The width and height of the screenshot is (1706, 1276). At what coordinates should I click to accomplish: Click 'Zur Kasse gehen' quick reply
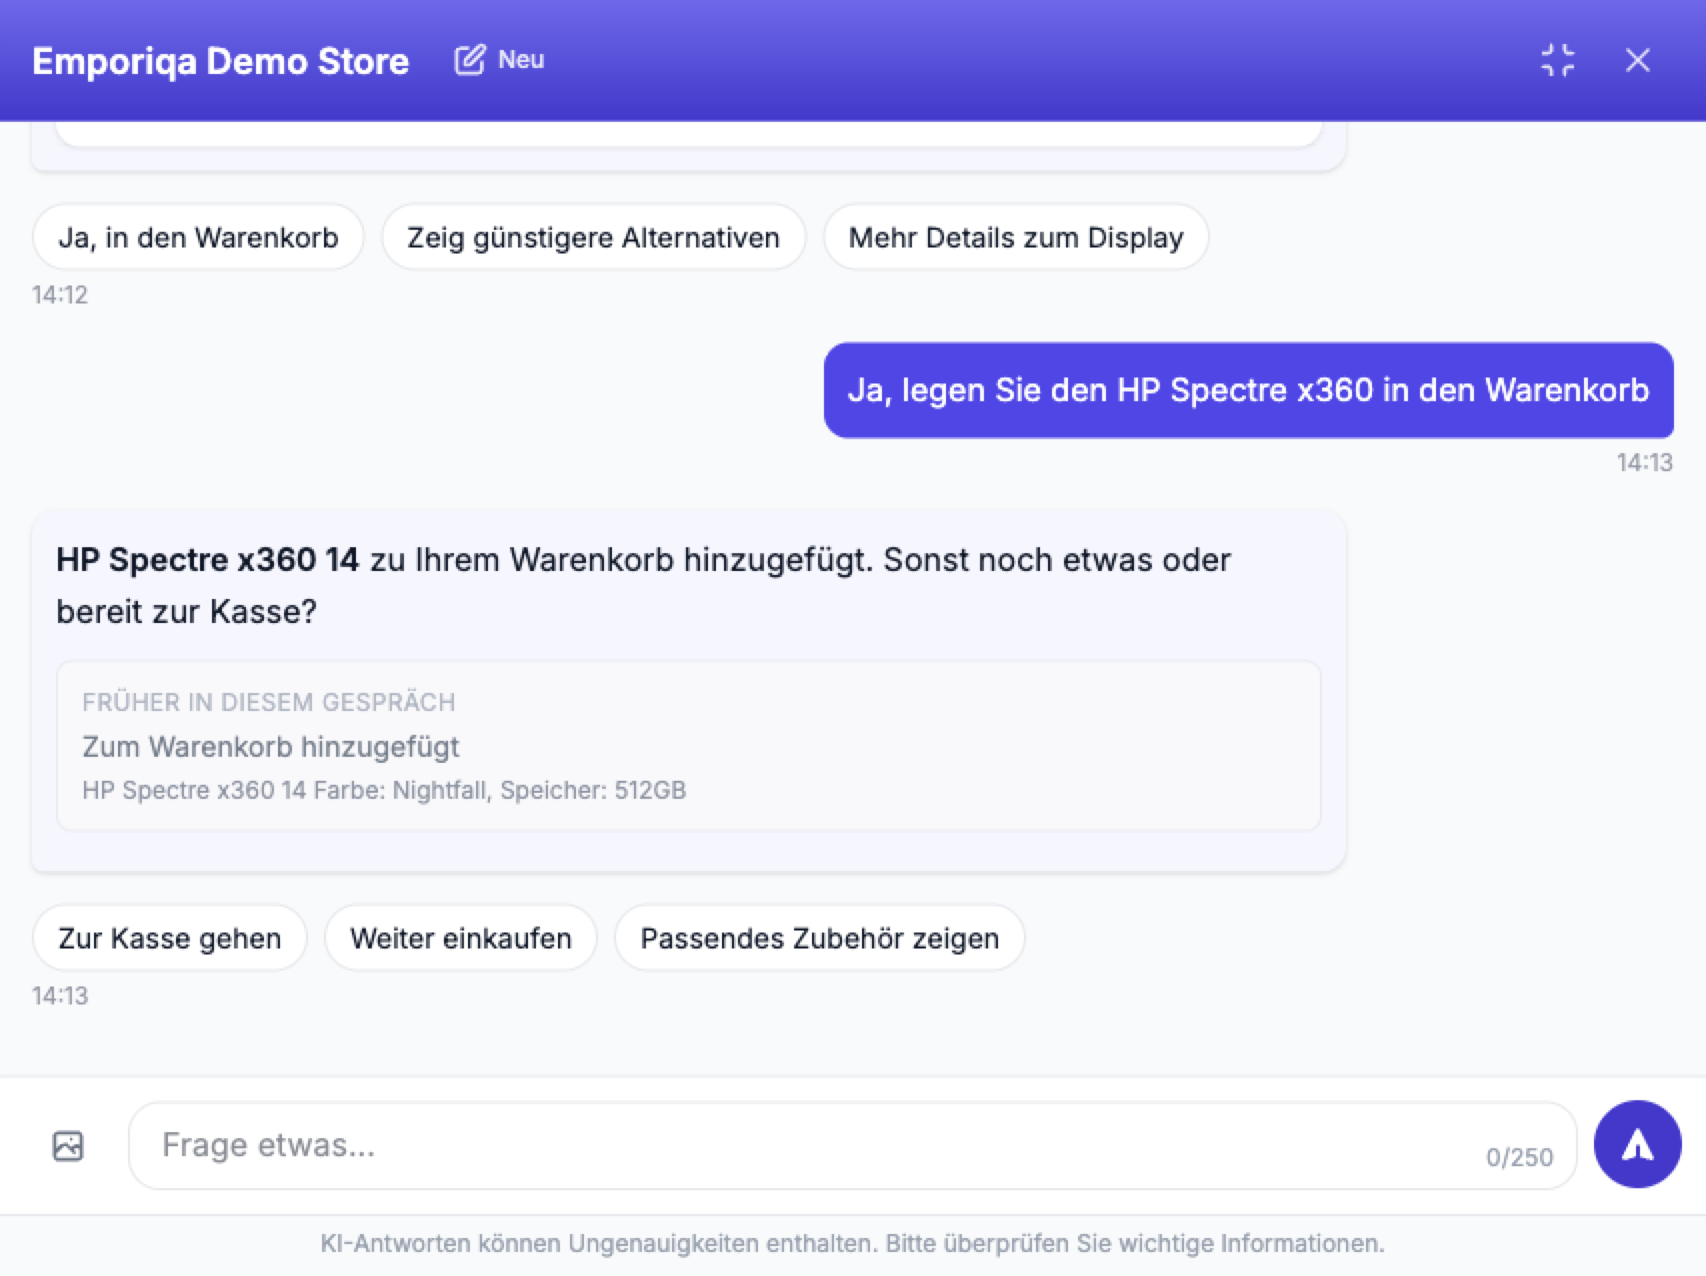(169, 938)
